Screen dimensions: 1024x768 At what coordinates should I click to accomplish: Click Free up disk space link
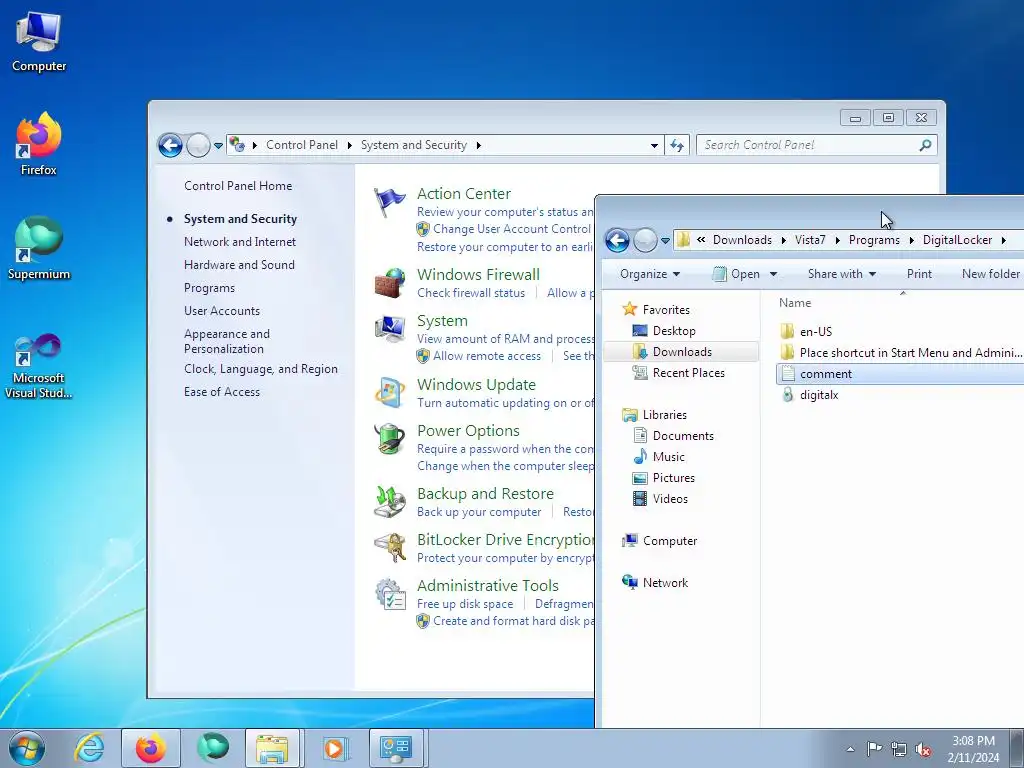[x=465, y=604]
